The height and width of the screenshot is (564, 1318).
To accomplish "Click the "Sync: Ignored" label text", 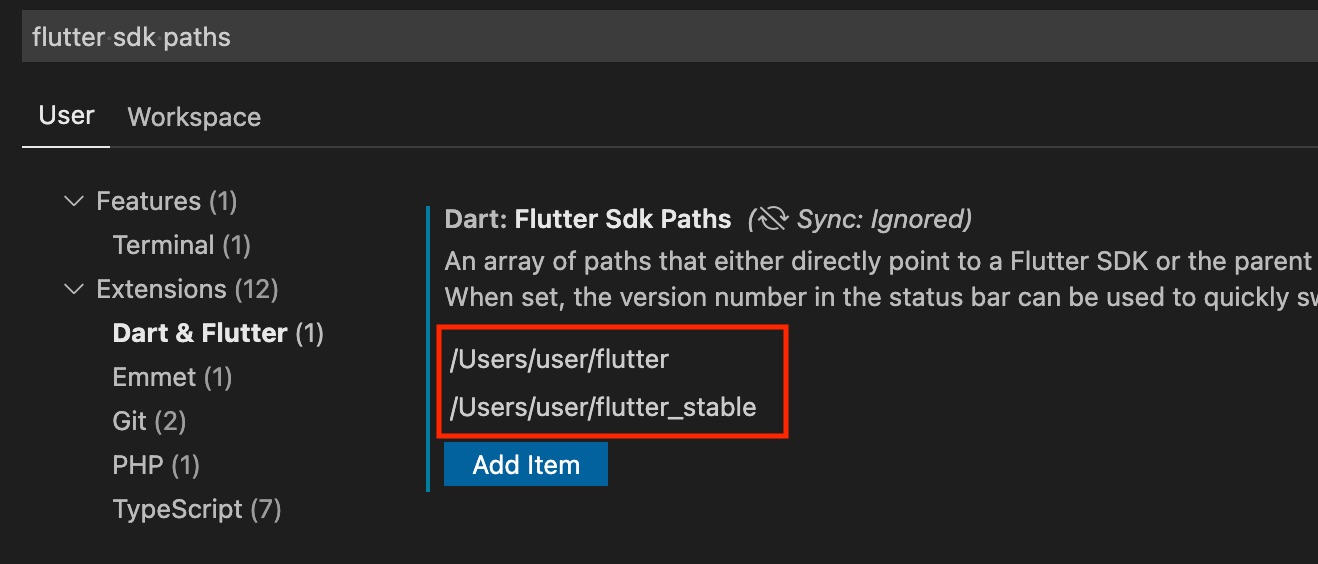I will (x=883, y=219).
